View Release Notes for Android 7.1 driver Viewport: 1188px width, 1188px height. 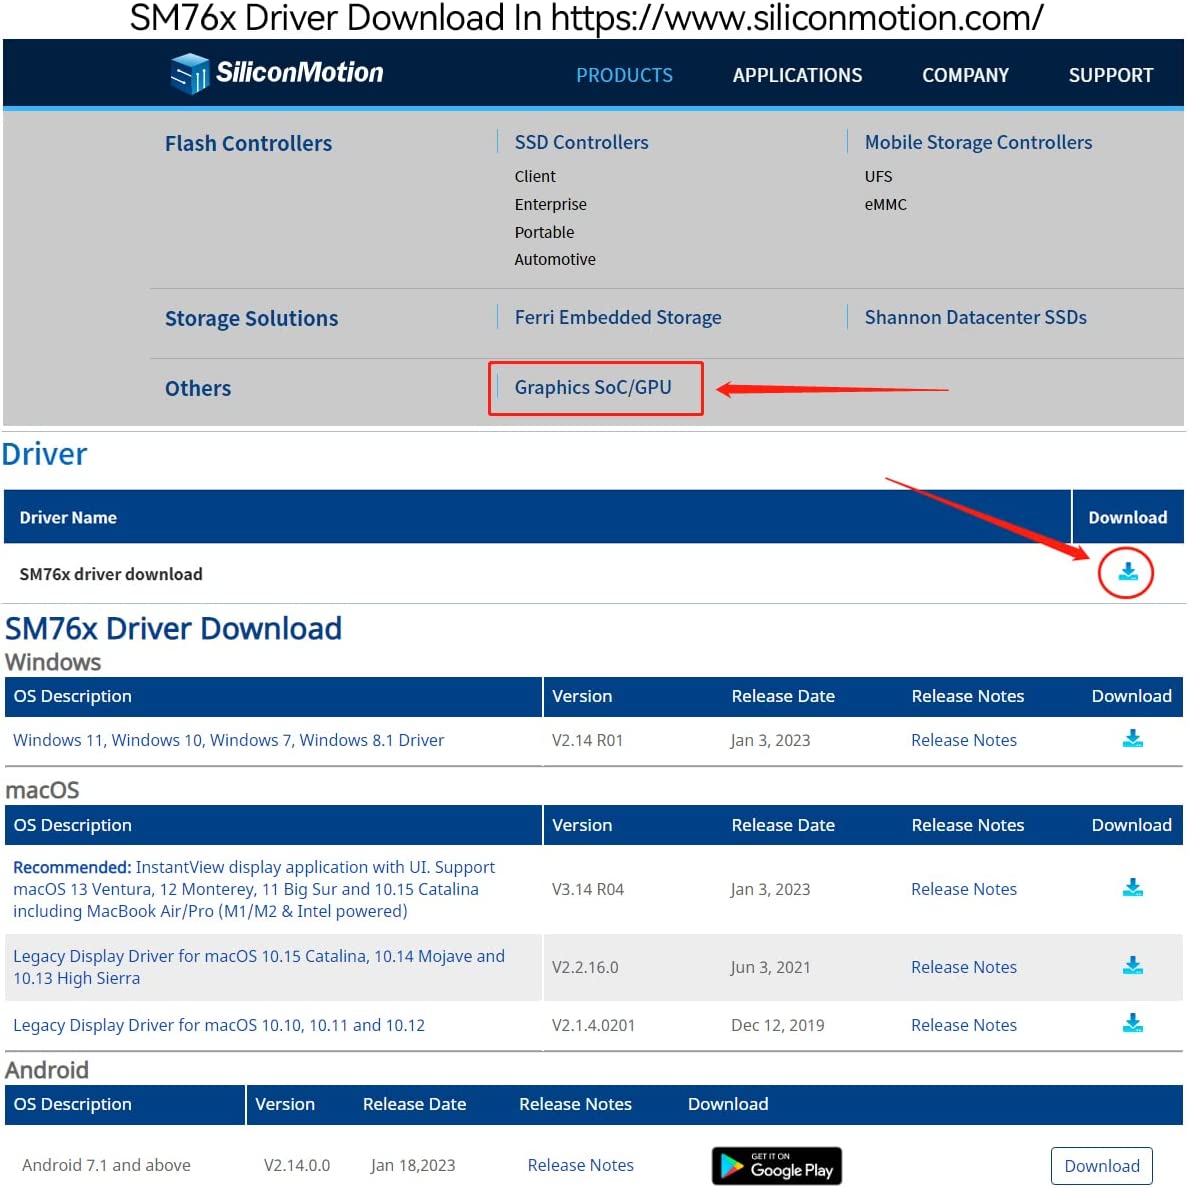coord(580,1165)
